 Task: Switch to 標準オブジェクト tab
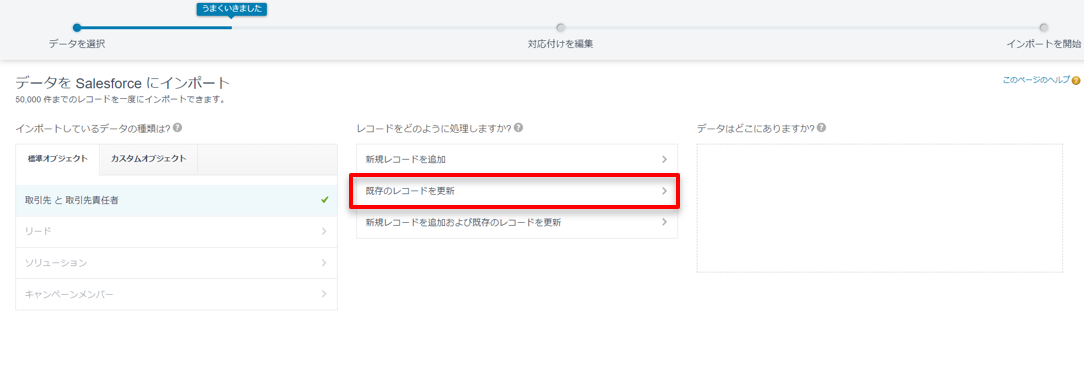(58, 159)
